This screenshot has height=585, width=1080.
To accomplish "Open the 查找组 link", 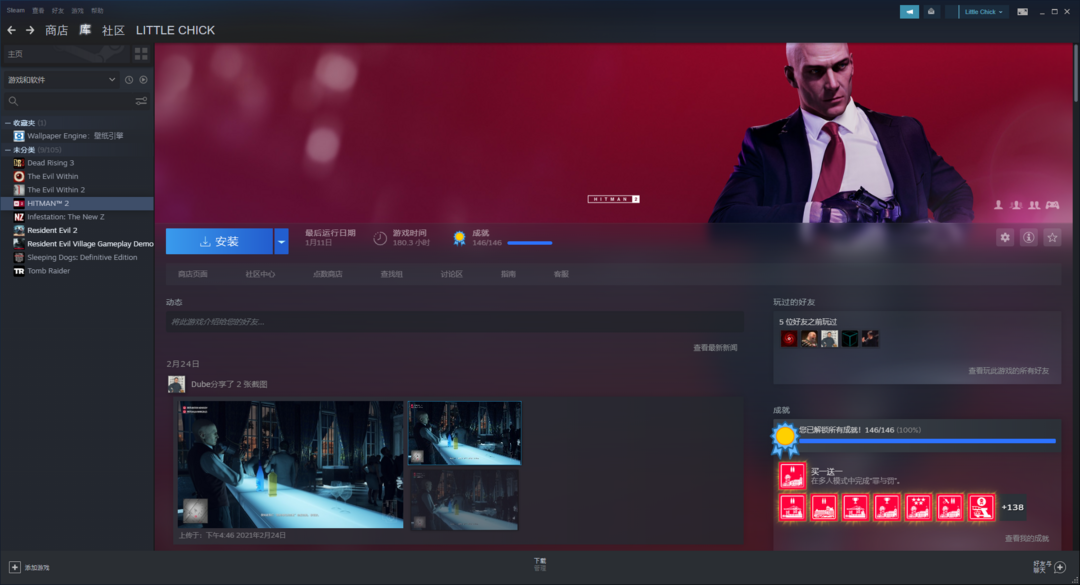I will pos(391,274).
